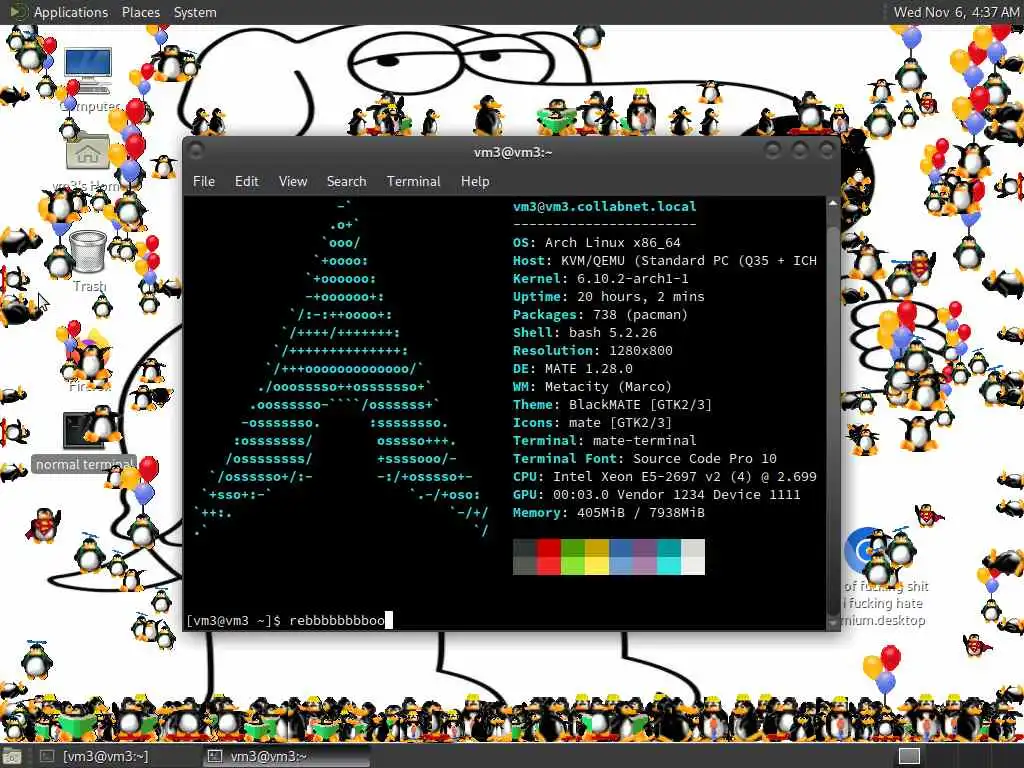Click the Resolution: 1280x800 line
The width and height of the screenshot is (1024, 768).
pos(592,351)
